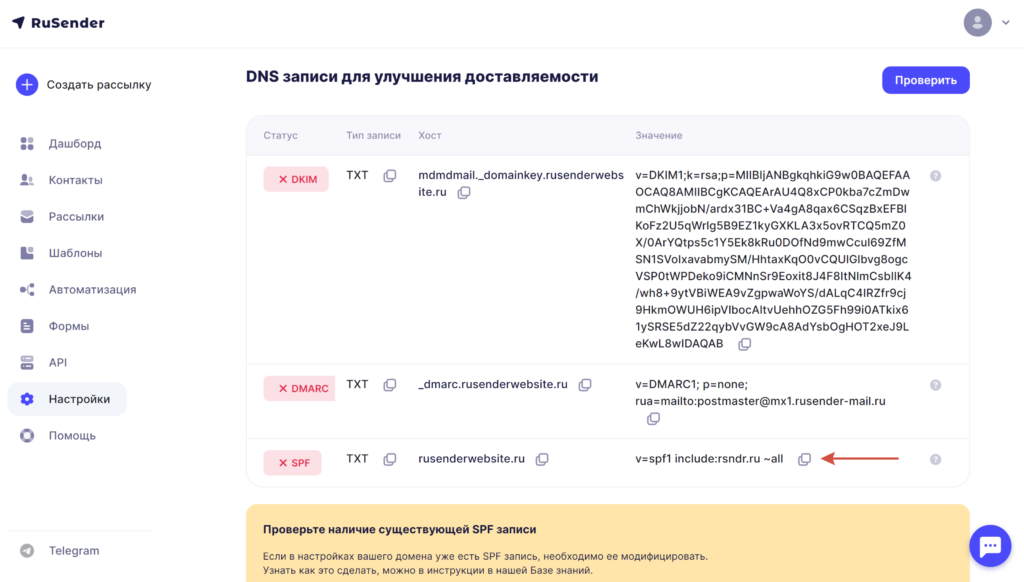Copy host rusenderwebsite.ru in SPF row

pyautogui.click(x=542, y=459)
